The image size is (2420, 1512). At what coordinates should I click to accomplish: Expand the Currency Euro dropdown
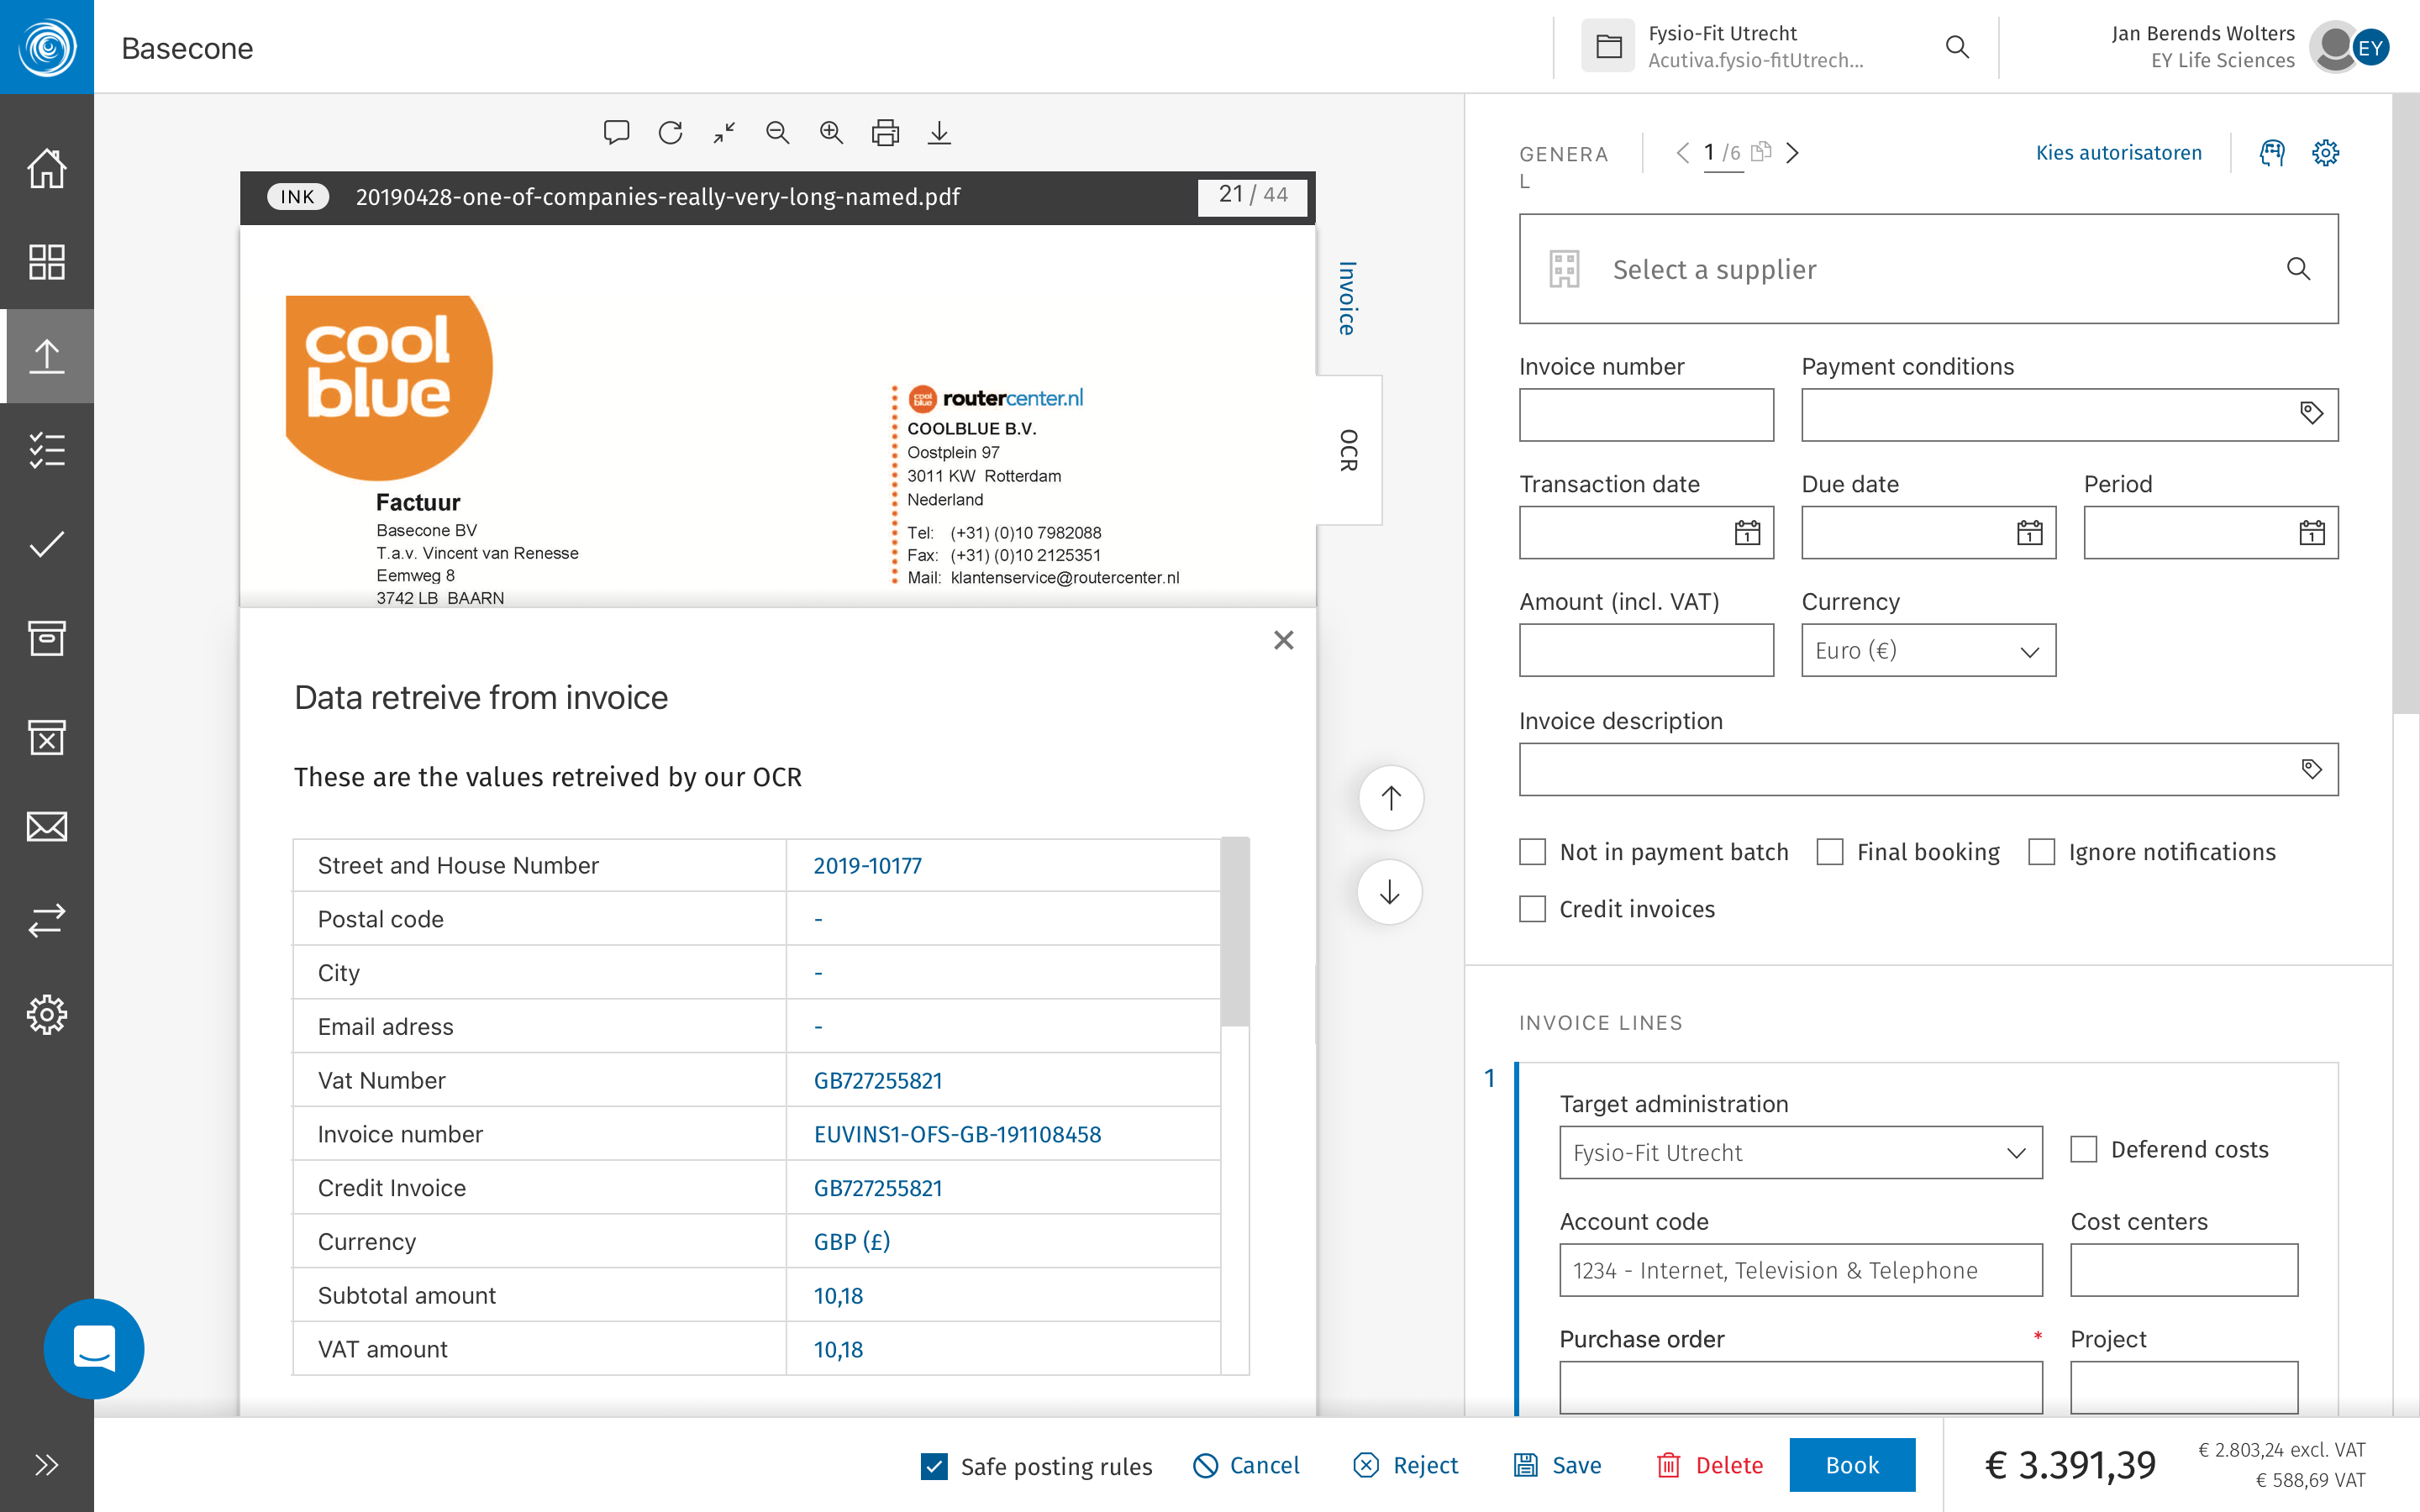(x=1928, y=650)
